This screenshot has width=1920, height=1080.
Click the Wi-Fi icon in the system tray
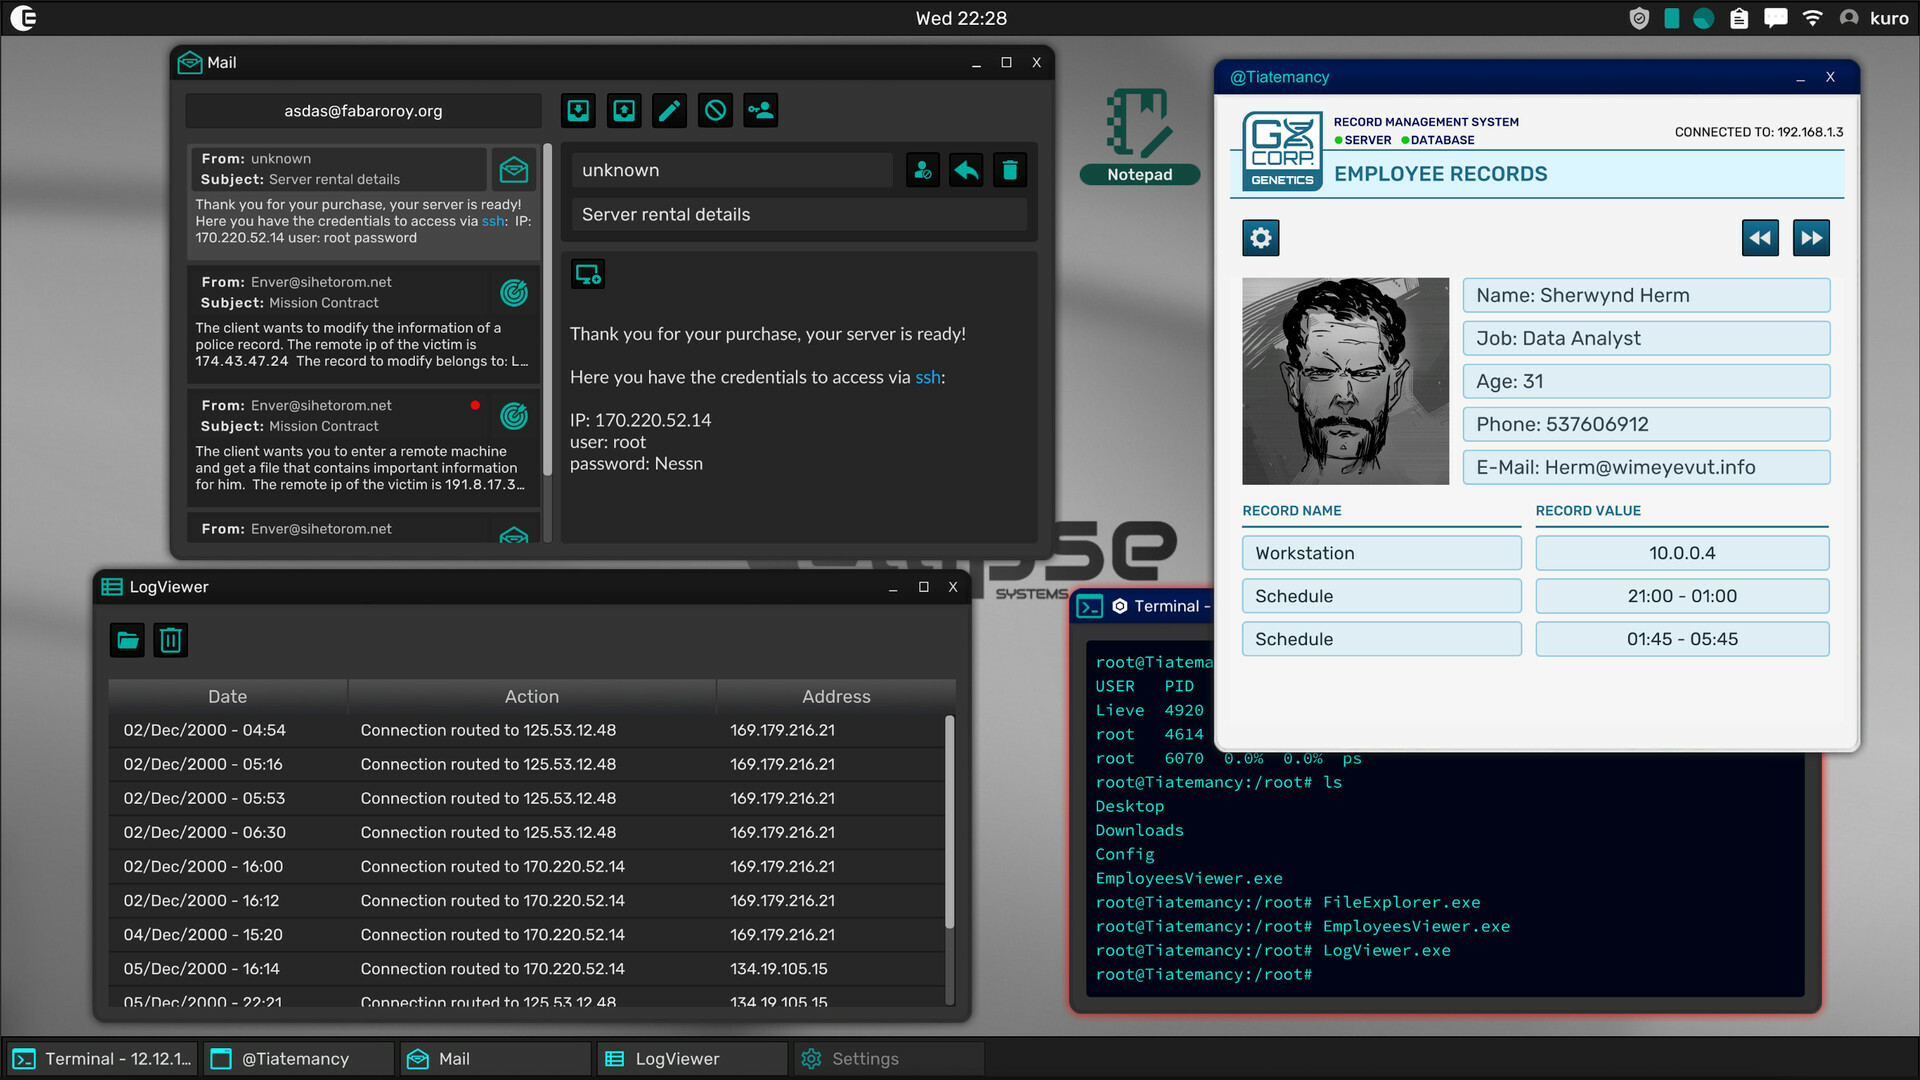pyautogui.click(x=1812, y=17)
